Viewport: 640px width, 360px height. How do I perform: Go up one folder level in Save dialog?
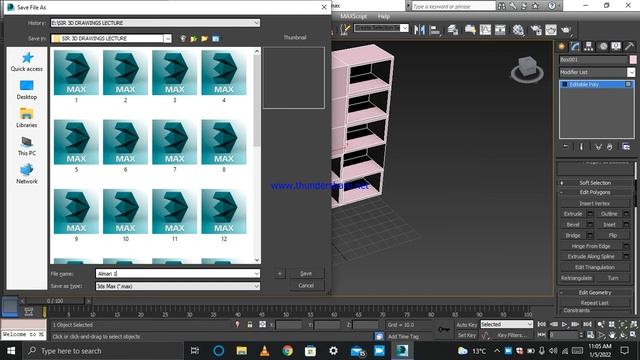[x=193, y=39]
